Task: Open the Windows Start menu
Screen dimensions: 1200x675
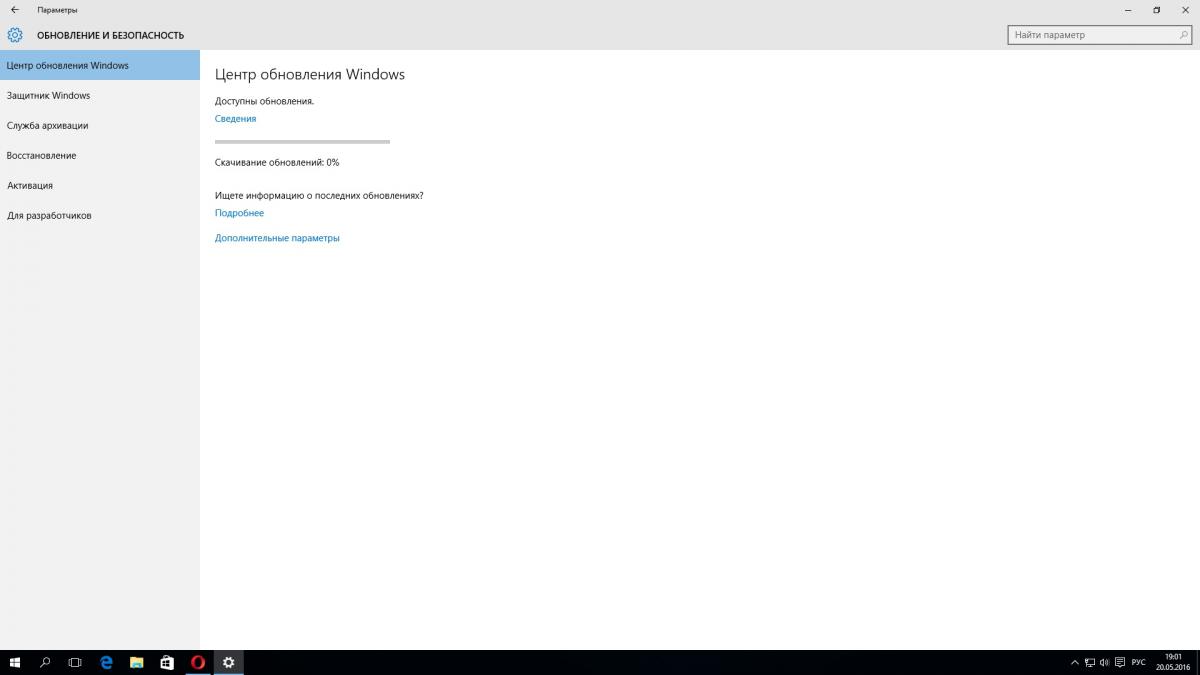Action: 15,662
